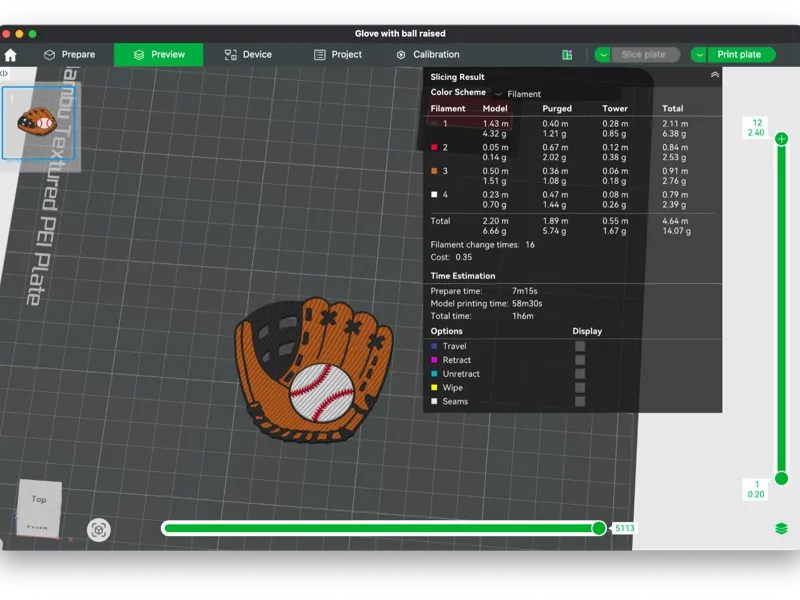Click the Front face of the view cube
The width and height of the screenshot is (800, 600).
coord(37,527)
